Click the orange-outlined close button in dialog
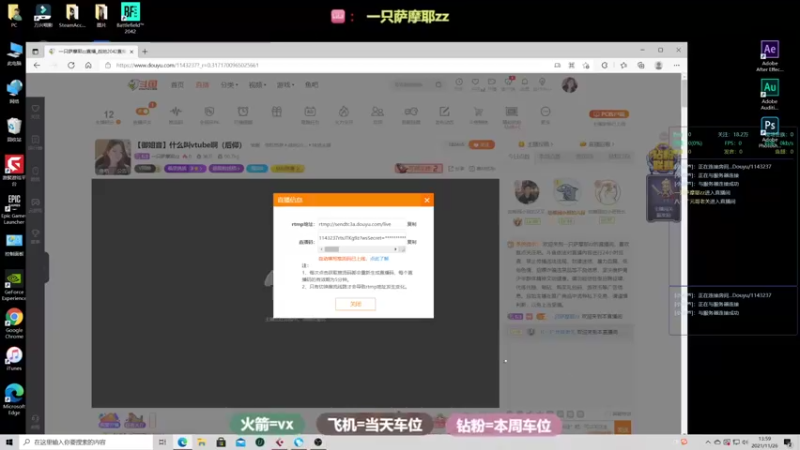 [x=355, y=304]
